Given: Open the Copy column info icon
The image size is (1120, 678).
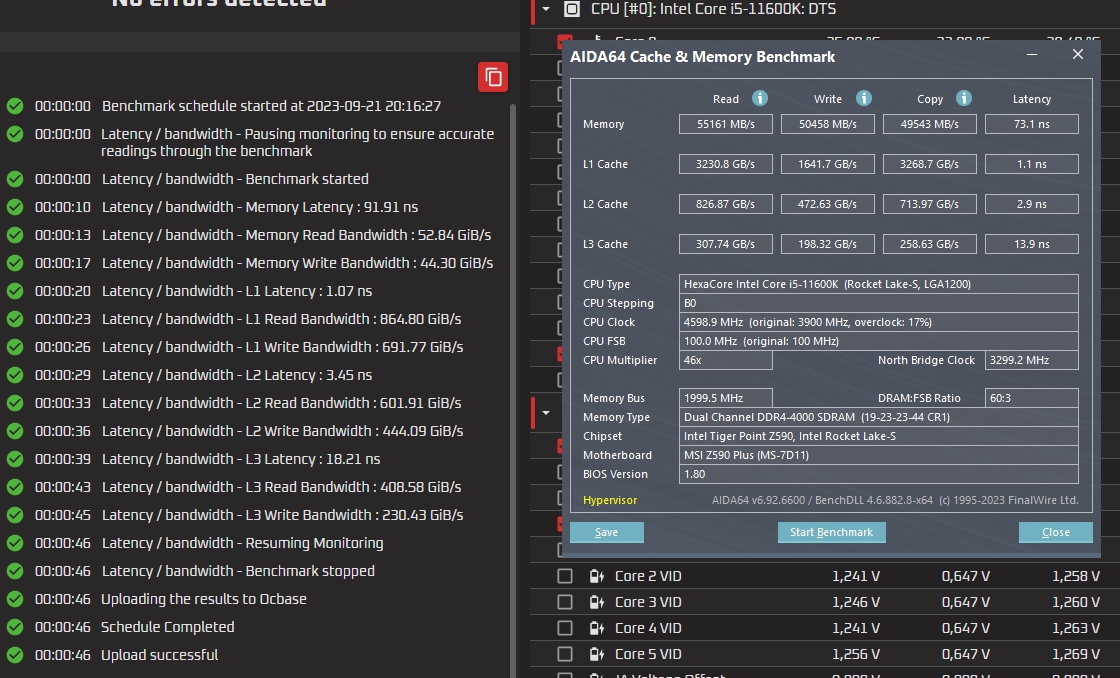Looking at the screenshot, I should 963,98.
